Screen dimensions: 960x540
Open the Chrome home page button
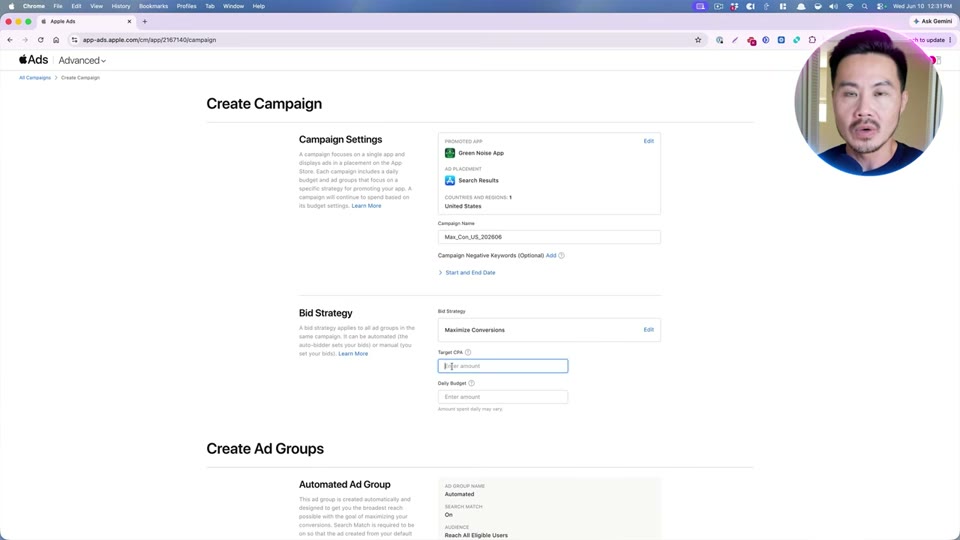56,40
